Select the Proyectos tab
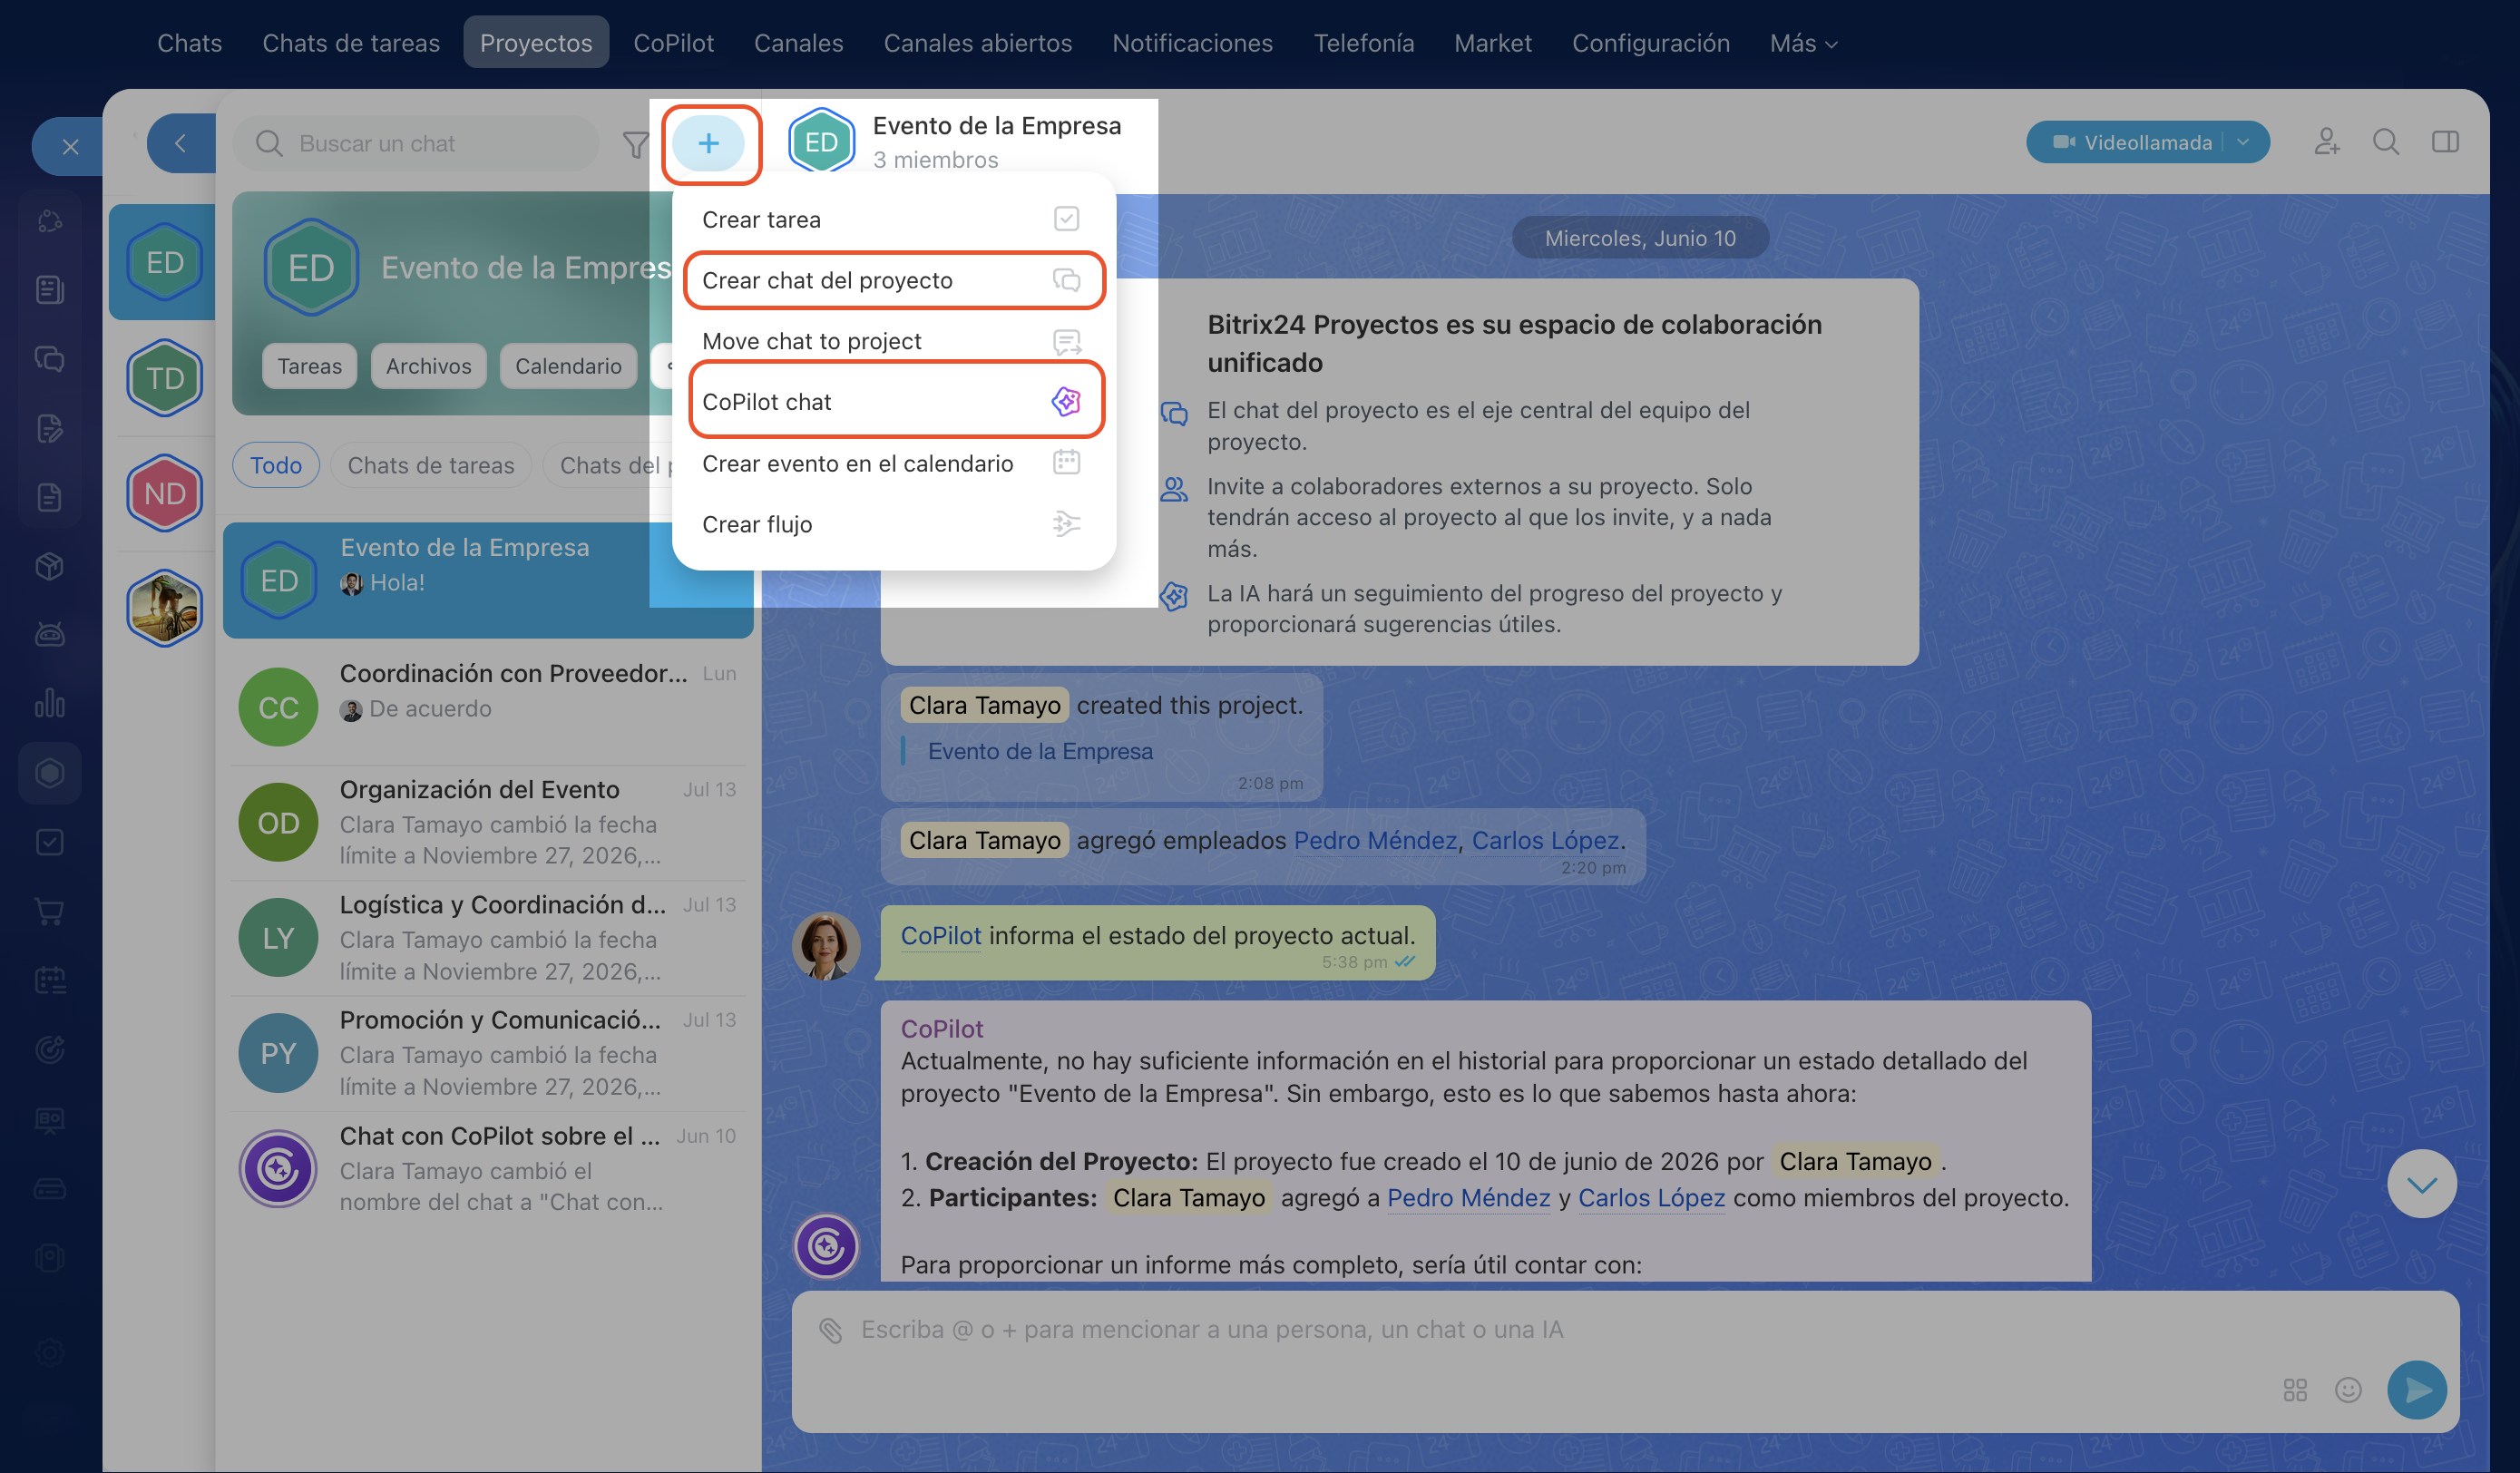This screenshot has height=1473, width=2520. 536,43
